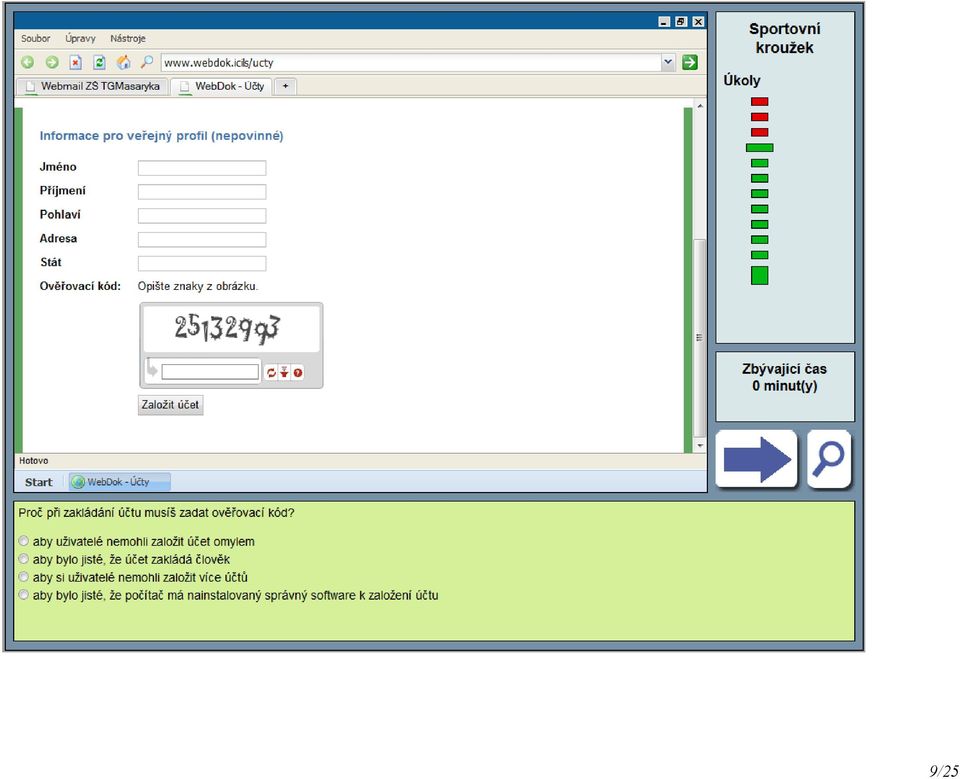This screenshot has height=779, width=960.
Task: Select answer 'aby bylo jisté, že účet zakládá člověk'
Action: pyautogui.click(x=23, y=559)
